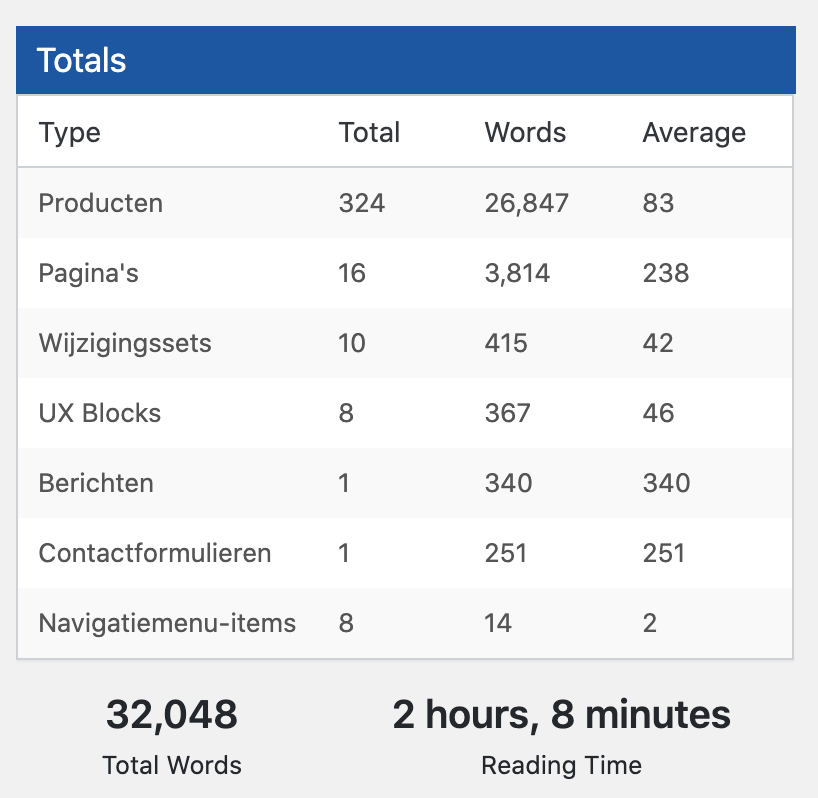The width and height of the screenshot is (818, 798).
Task: Select the Type column header
Action: tap(69, 132)
